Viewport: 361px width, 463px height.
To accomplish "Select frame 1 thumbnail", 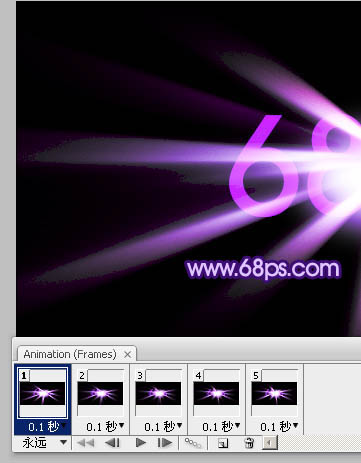I will 42,393.
